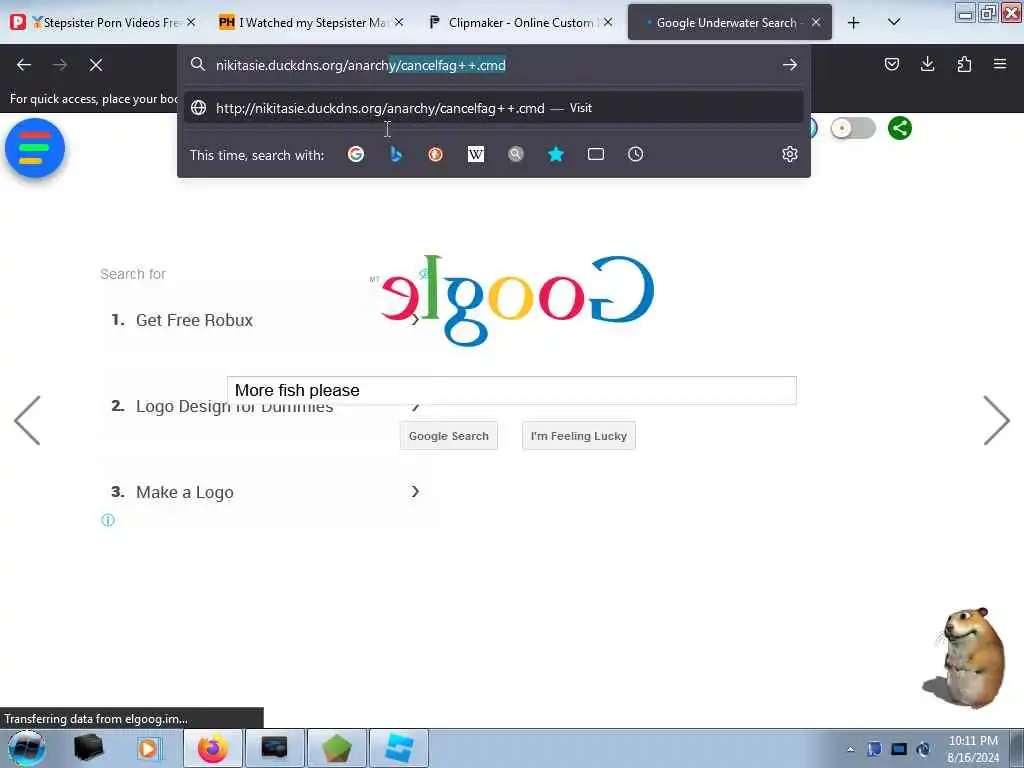Expand the Get Free Robux chevron
The image size is (1024, 768).
coord(415,319)
